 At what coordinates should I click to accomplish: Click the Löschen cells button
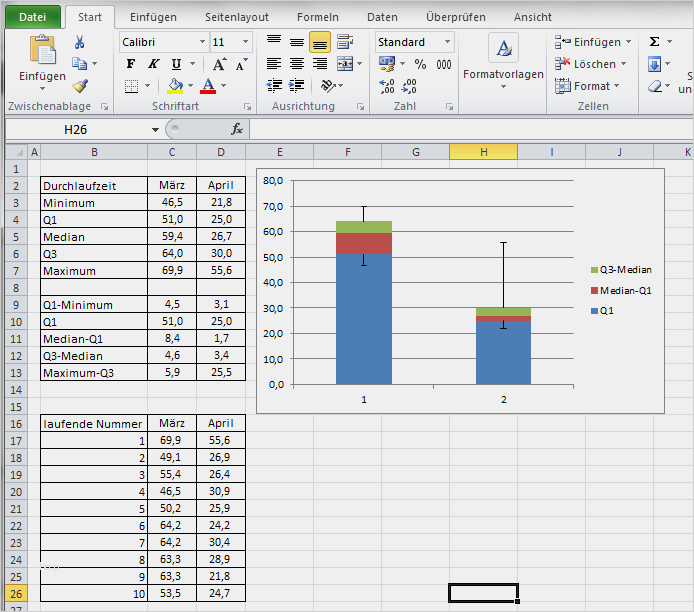tap(591, 64)
